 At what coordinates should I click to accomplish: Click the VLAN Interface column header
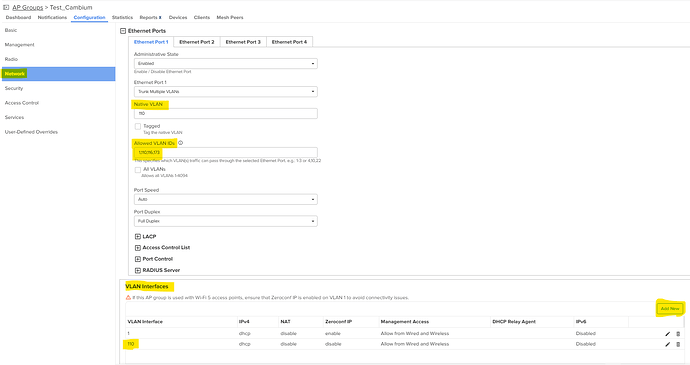click(x=145, y=322)
